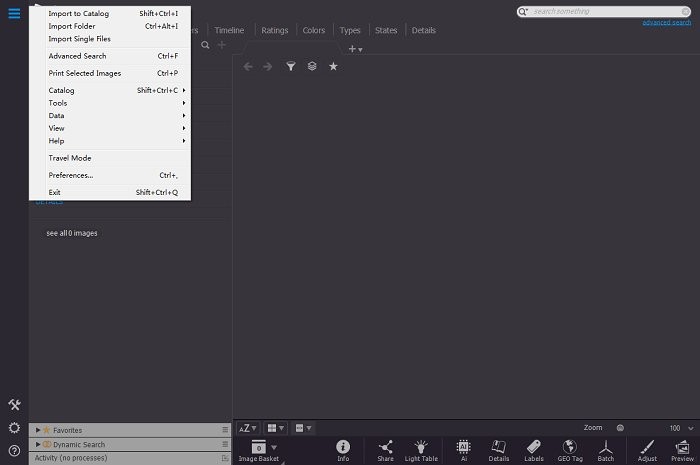Open the grid view mode dropdown
This screenshot has width=700, height=465.
pyautogui.click(x=275, y=428)
